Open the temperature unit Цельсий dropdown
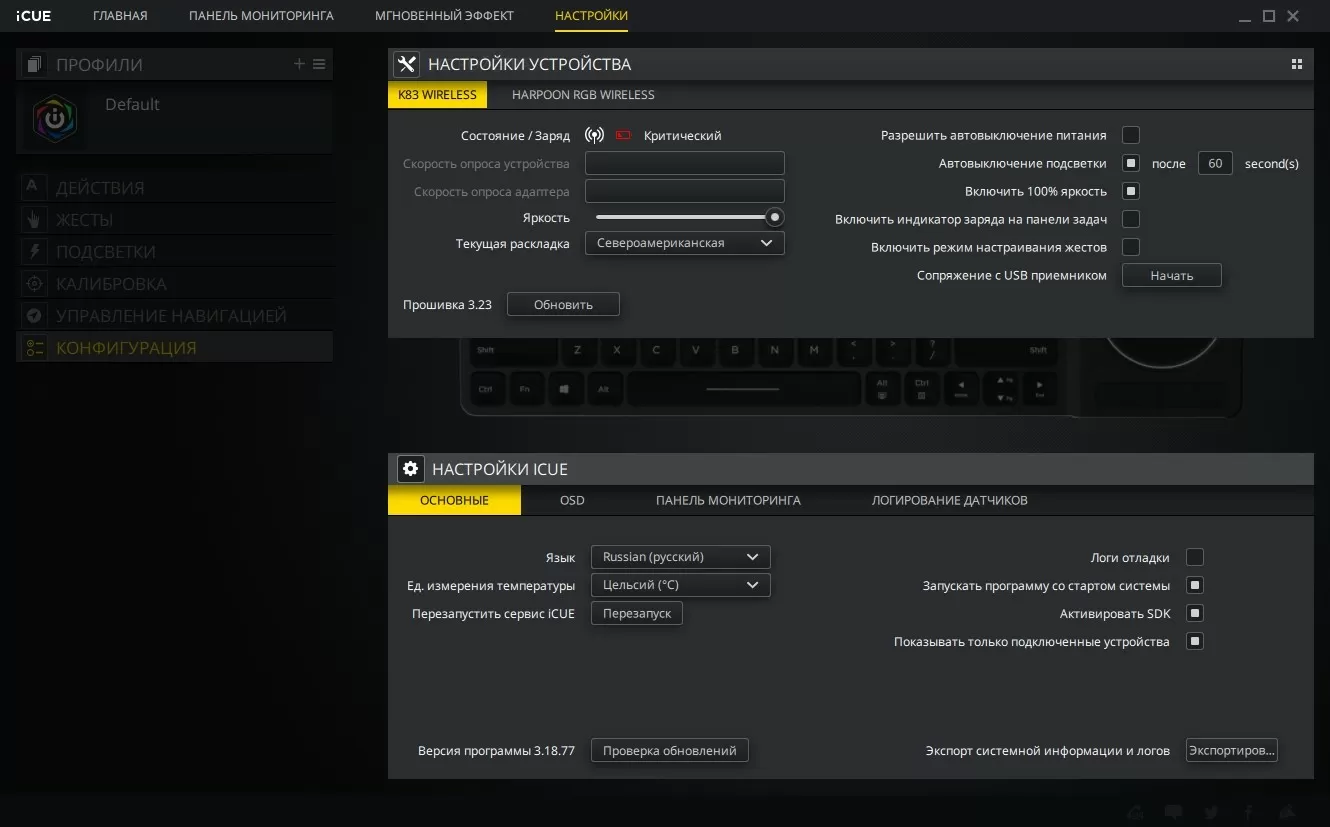Image resolution: width=1330 pixels, height=827 pixels. click(x=681, y=585)
